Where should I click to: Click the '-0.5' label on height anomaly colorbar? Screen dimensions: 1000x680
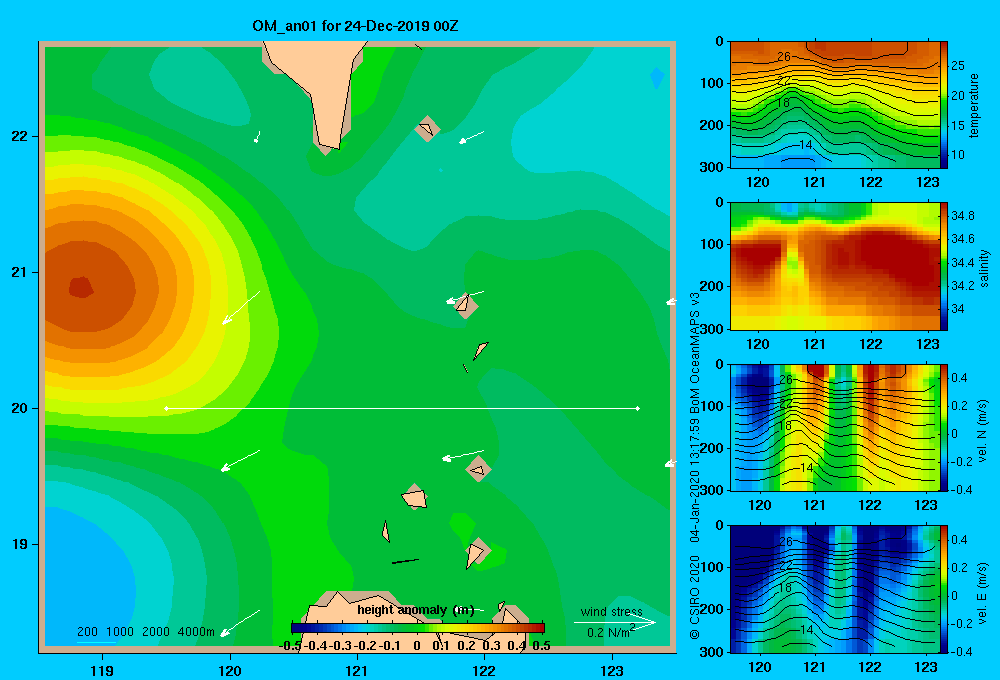291,646
